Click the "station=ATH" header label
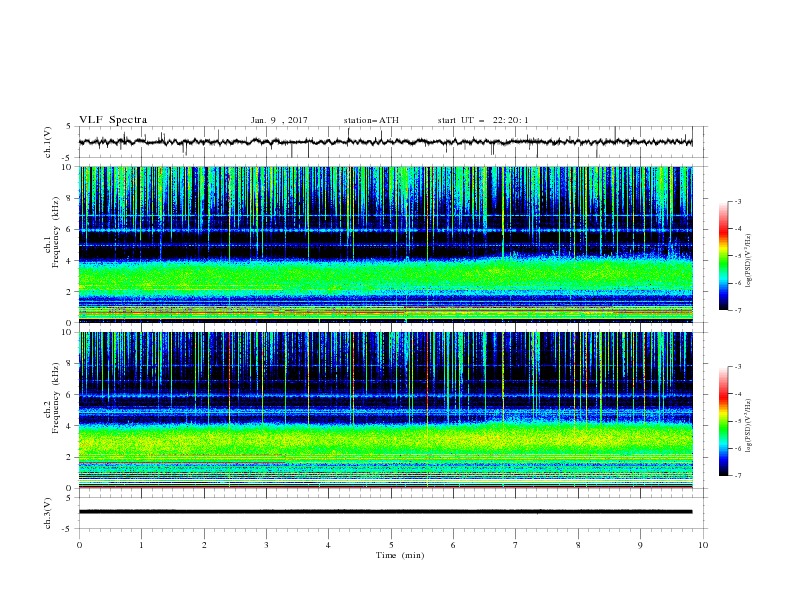The height and width of the screenshot is (612, 792). pyautogui.click(x=371, y=120)
